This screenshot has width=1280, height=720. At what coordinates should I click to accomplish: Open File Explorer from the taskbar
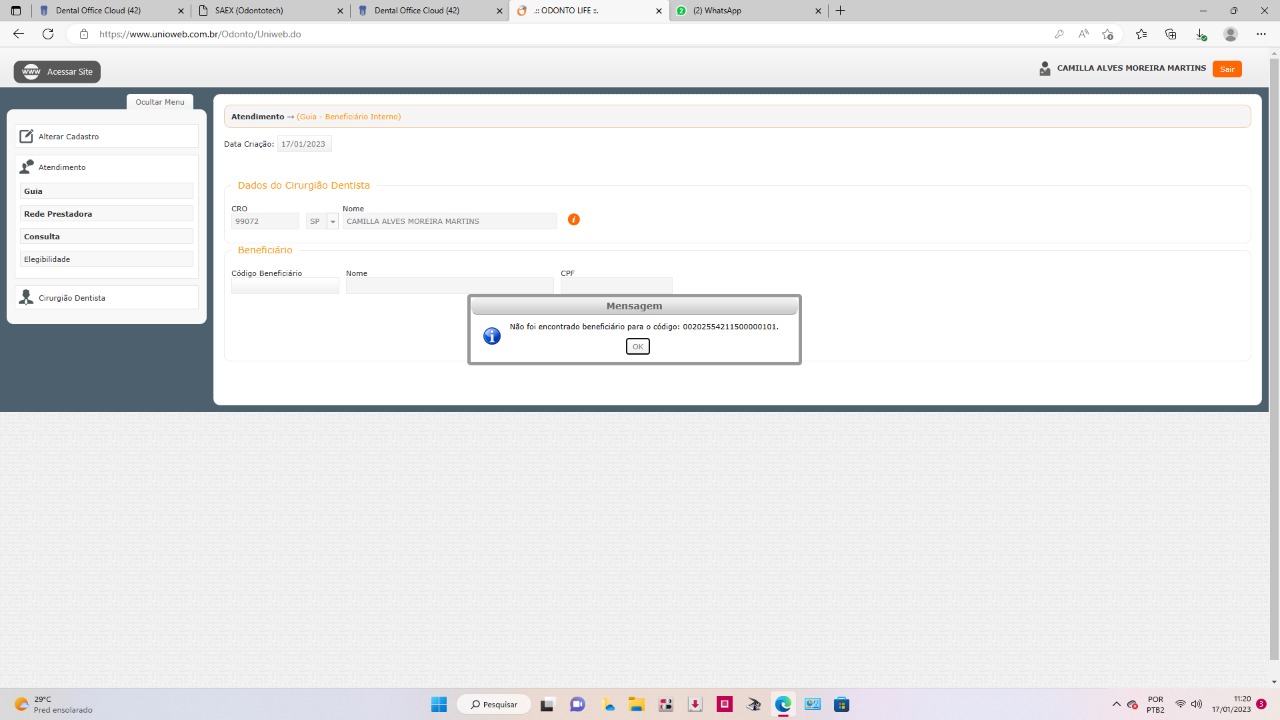[636, 704]
